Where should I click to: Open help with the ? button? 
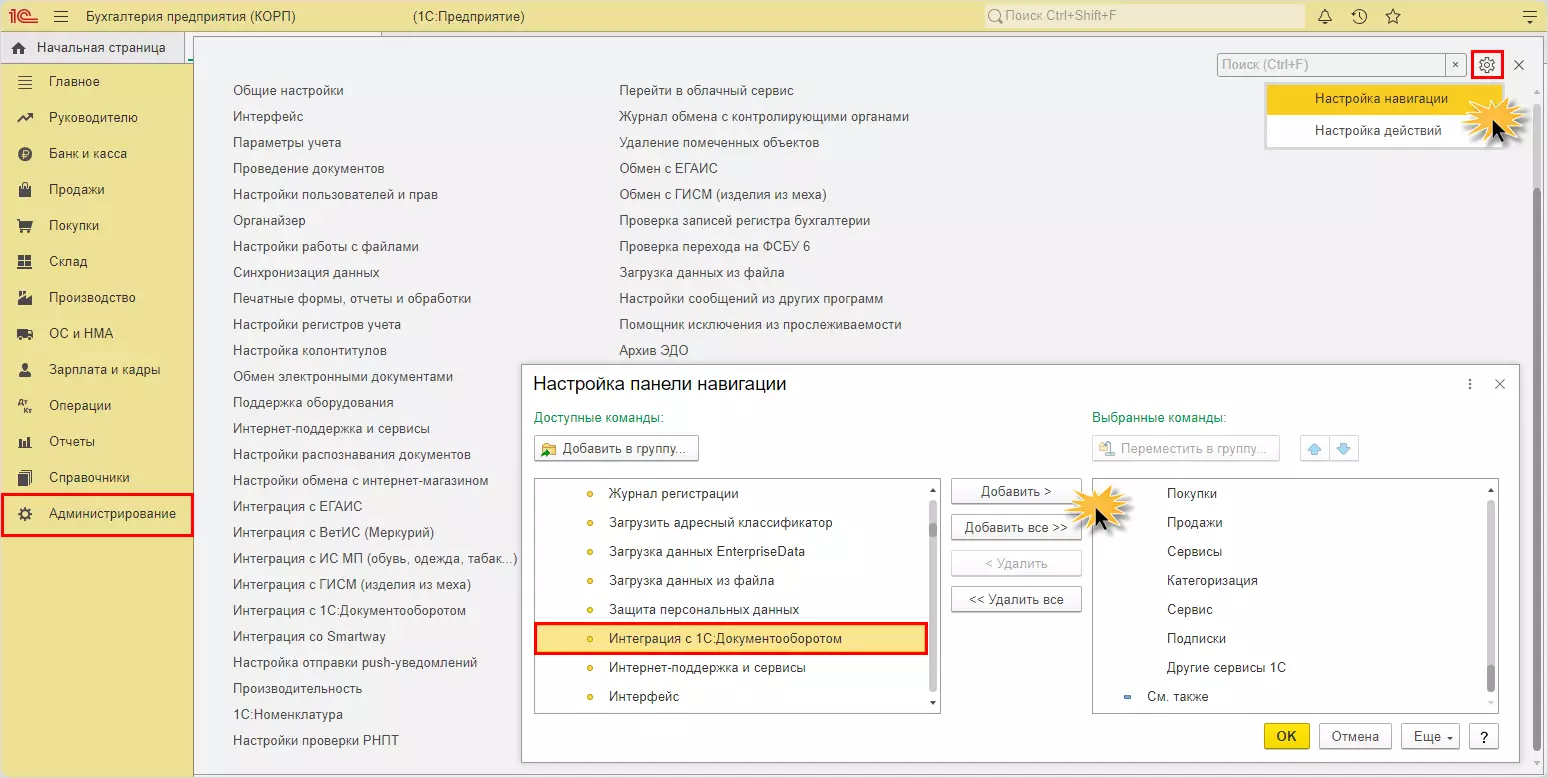pyautogui.click(x=1484, y=737)
